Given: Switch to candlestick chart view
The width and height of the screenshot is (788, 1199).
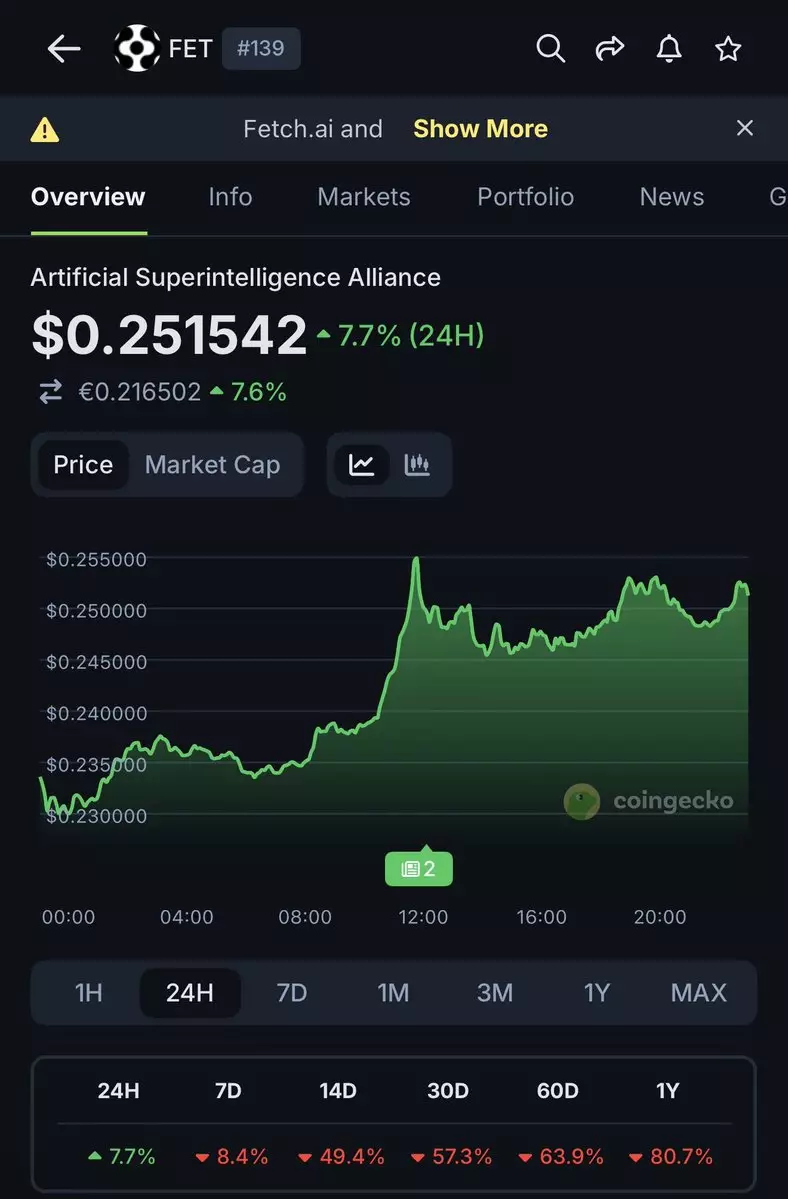Looking at the screenshot, I should (x=417, y=465).
